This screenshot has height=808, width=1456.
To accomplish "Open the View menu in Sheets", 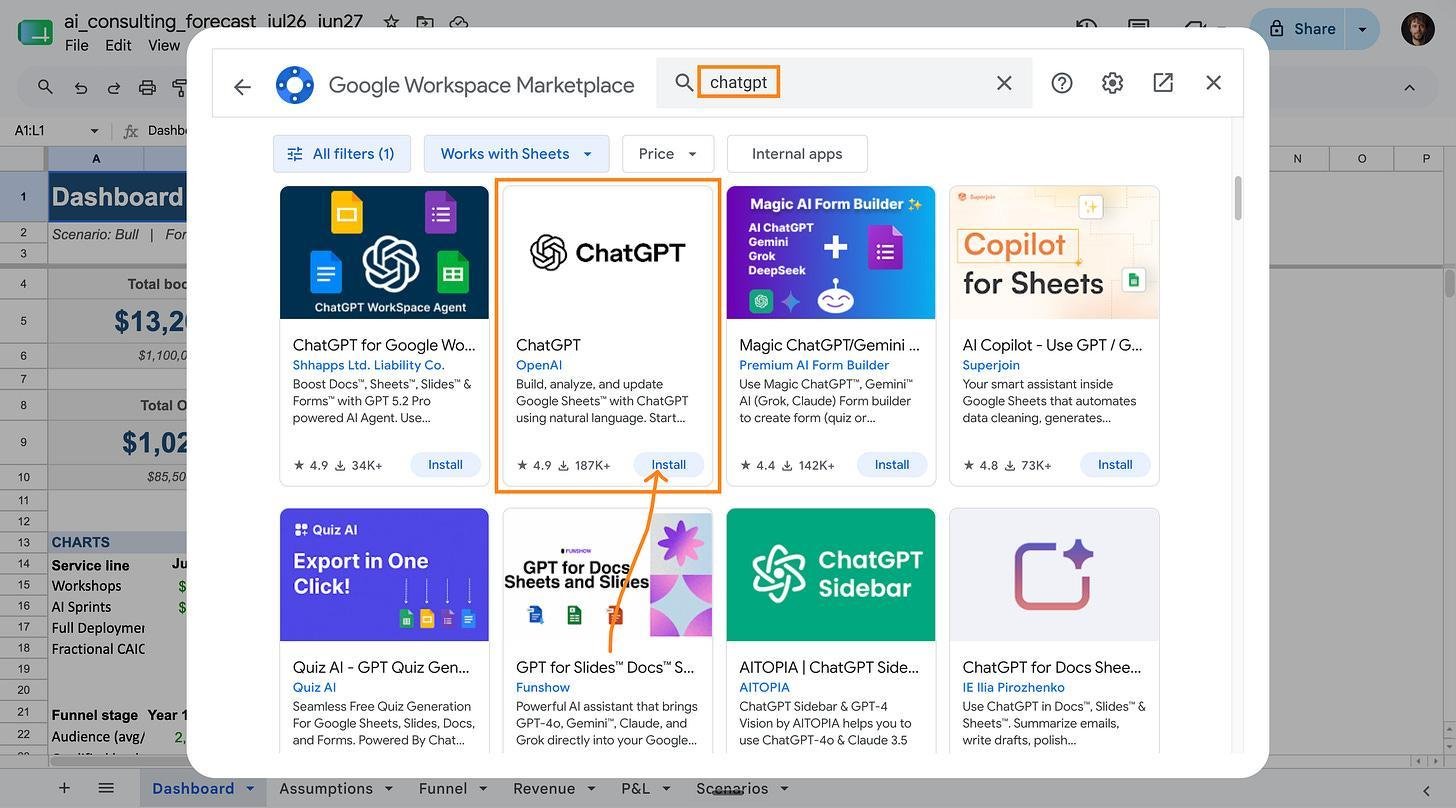I will pos(164,45).
